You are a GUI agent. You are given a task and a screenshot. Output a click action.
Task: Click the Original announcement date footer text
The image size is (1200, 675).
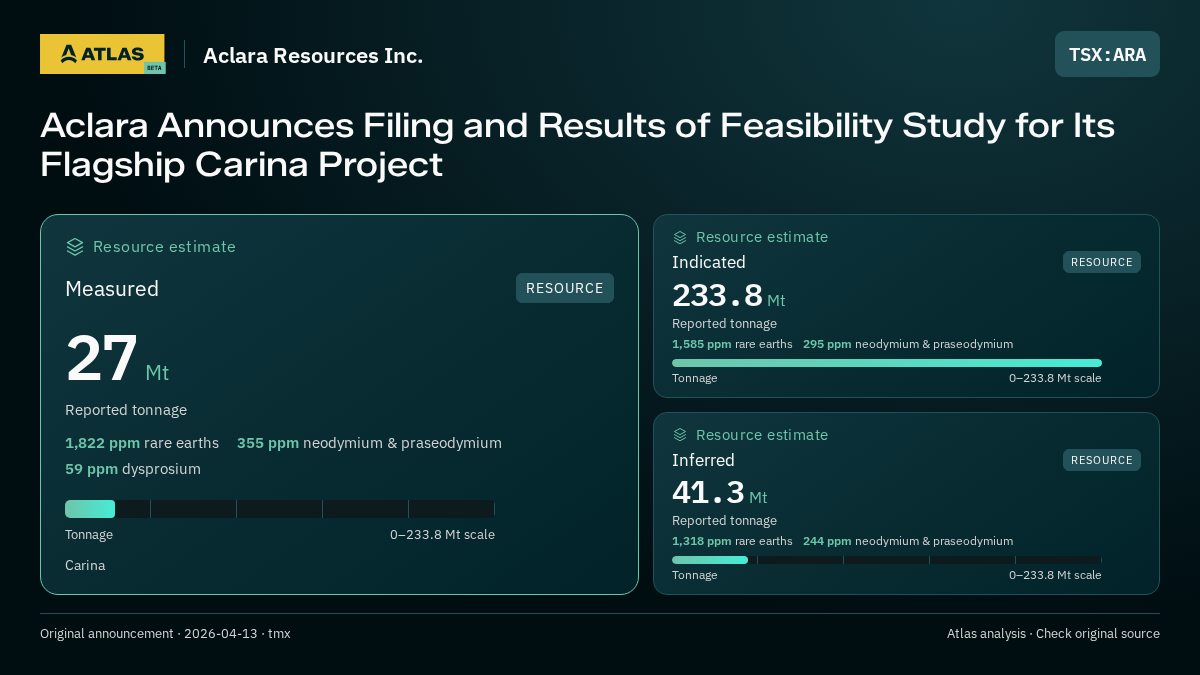point(165,634)
